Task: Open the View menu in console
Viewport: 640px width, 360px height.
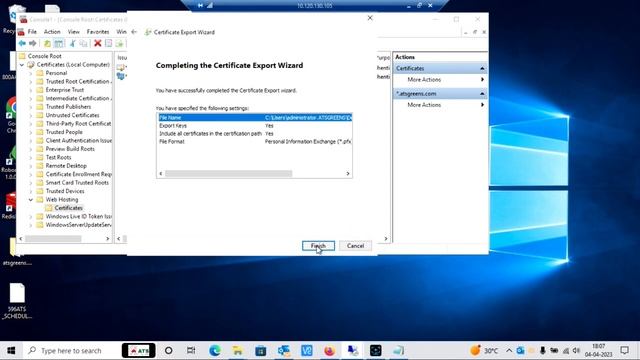Action: 73,31
